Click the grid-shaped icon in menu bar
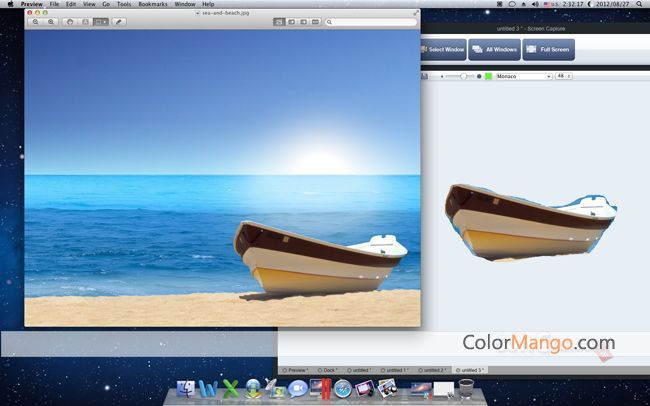 tap(500, 4)
